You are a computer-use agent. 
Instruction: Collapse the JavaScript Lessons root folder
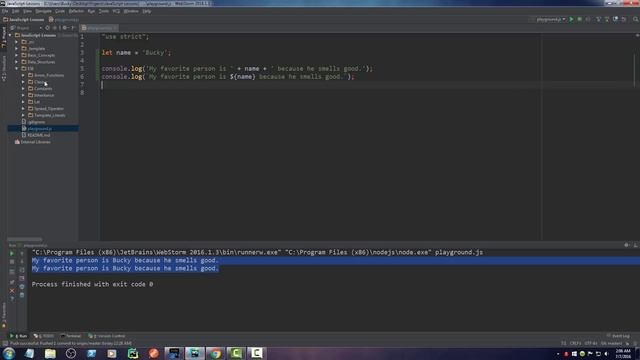[10, 35]
